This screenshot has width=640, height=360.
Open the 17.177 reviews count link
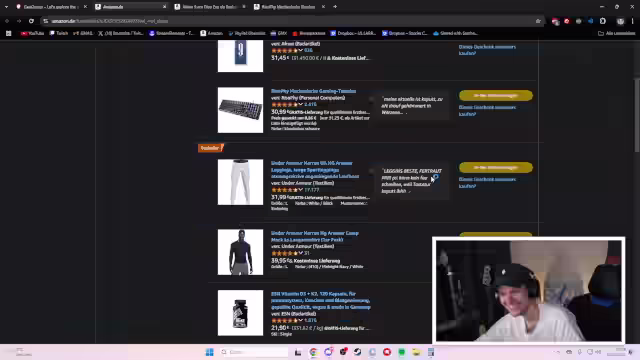(311, 190)
